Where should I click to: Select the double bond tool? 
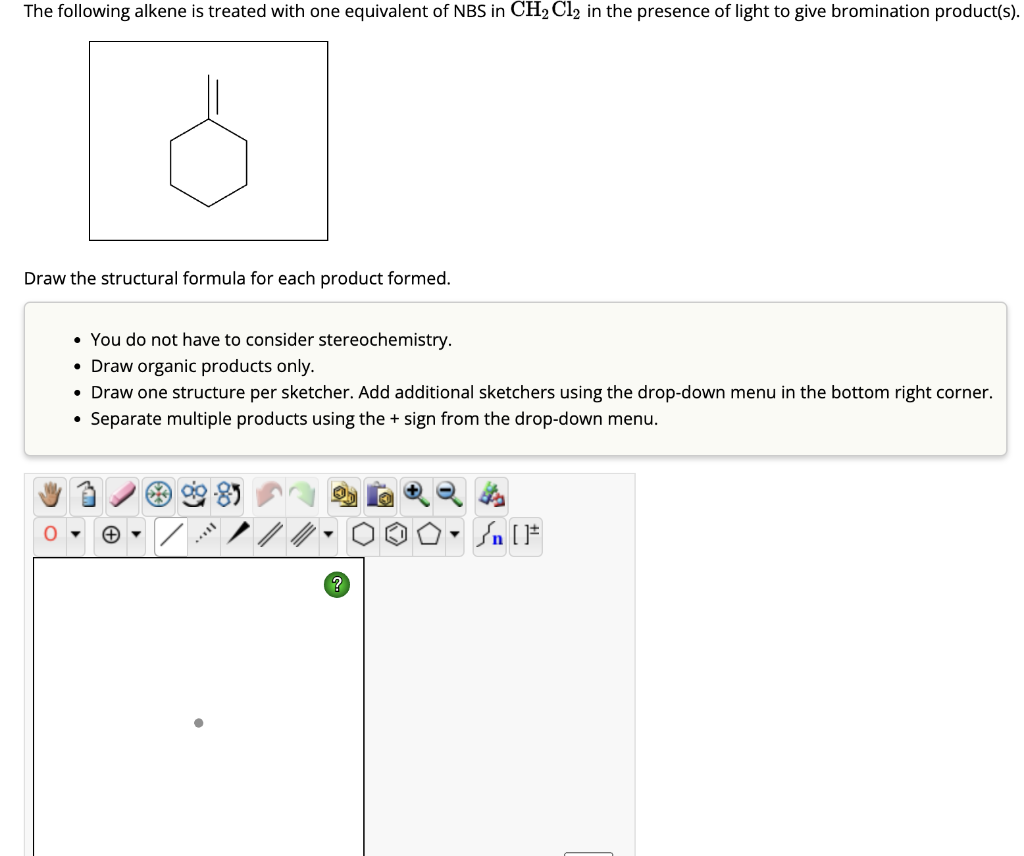pos(270,535)
